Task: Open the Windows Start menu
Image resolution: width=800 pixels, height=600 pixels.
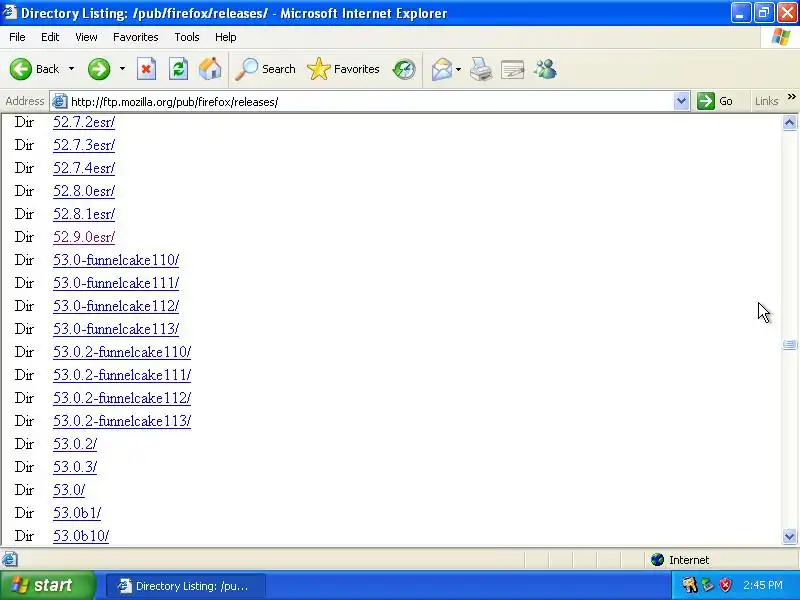Action: [48, 585]
